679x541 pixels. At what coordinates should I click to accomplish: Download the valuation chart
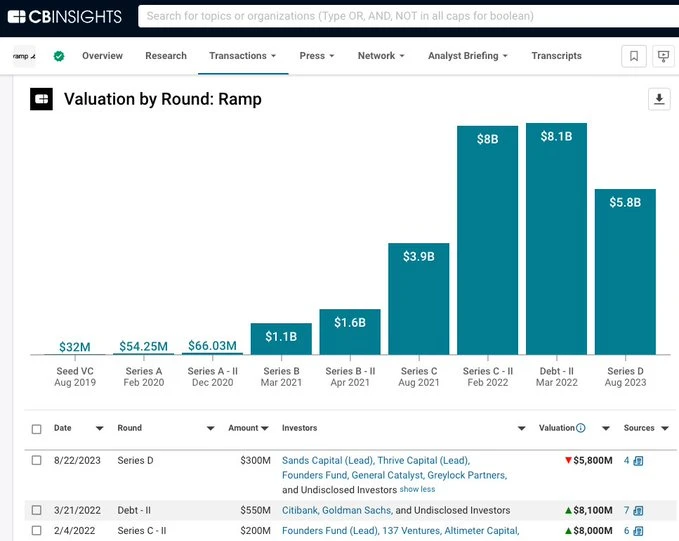[x=659, y=99]
